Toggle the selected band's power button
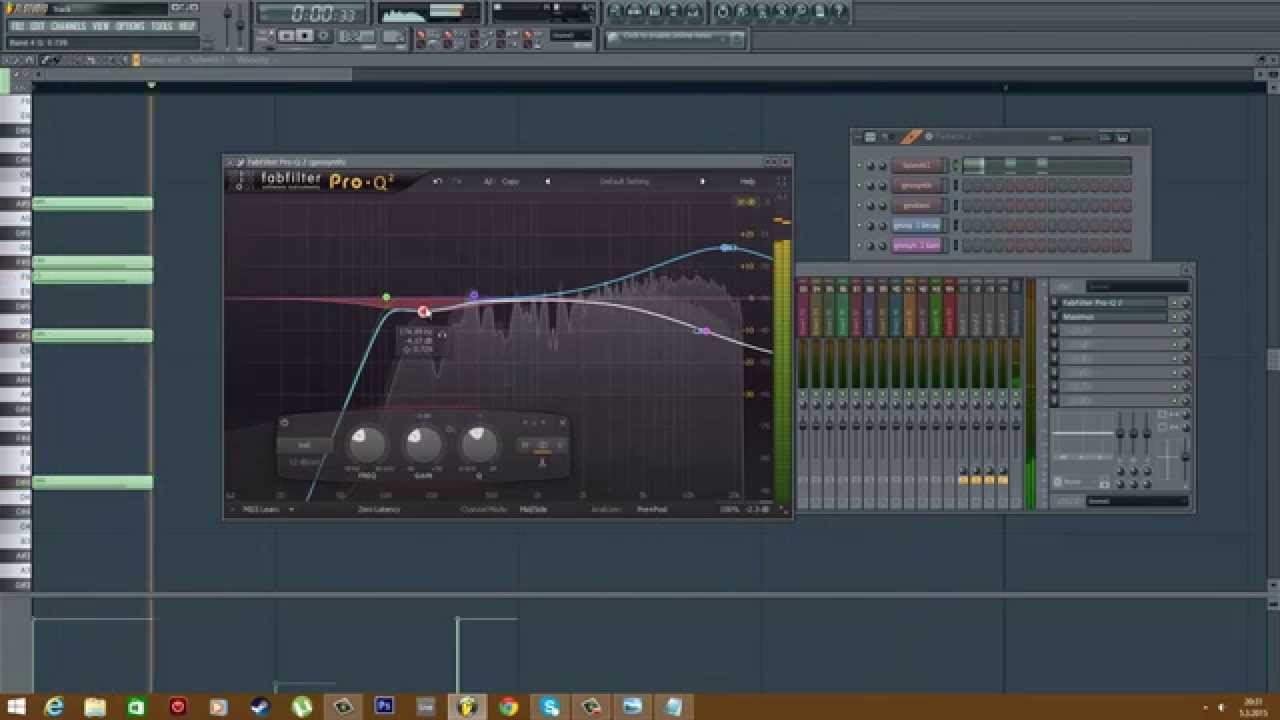Screen dimensions: 1280x720 coord(284,421)
